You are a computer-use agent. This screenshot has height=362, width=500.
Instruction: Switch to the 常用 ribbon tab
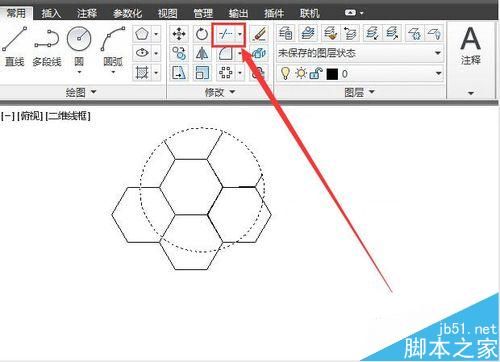(x=16, y=13)
